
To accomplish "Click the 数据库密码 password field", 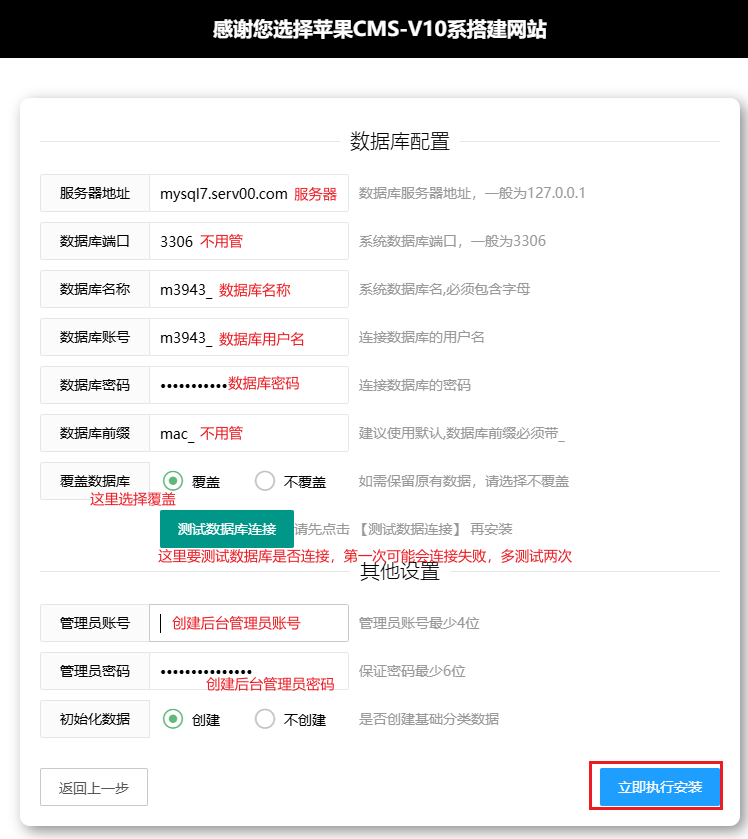I will [249, 385].
